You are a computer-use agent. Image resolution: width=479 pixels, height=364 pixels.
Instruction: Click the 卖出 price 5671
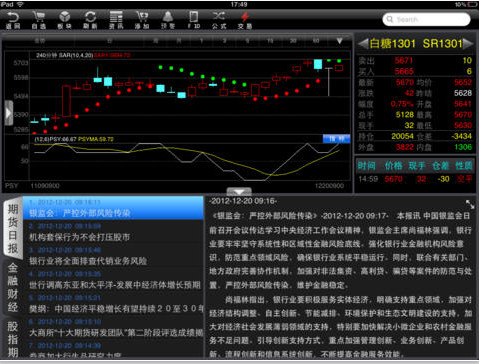click(x=404, y=60)
